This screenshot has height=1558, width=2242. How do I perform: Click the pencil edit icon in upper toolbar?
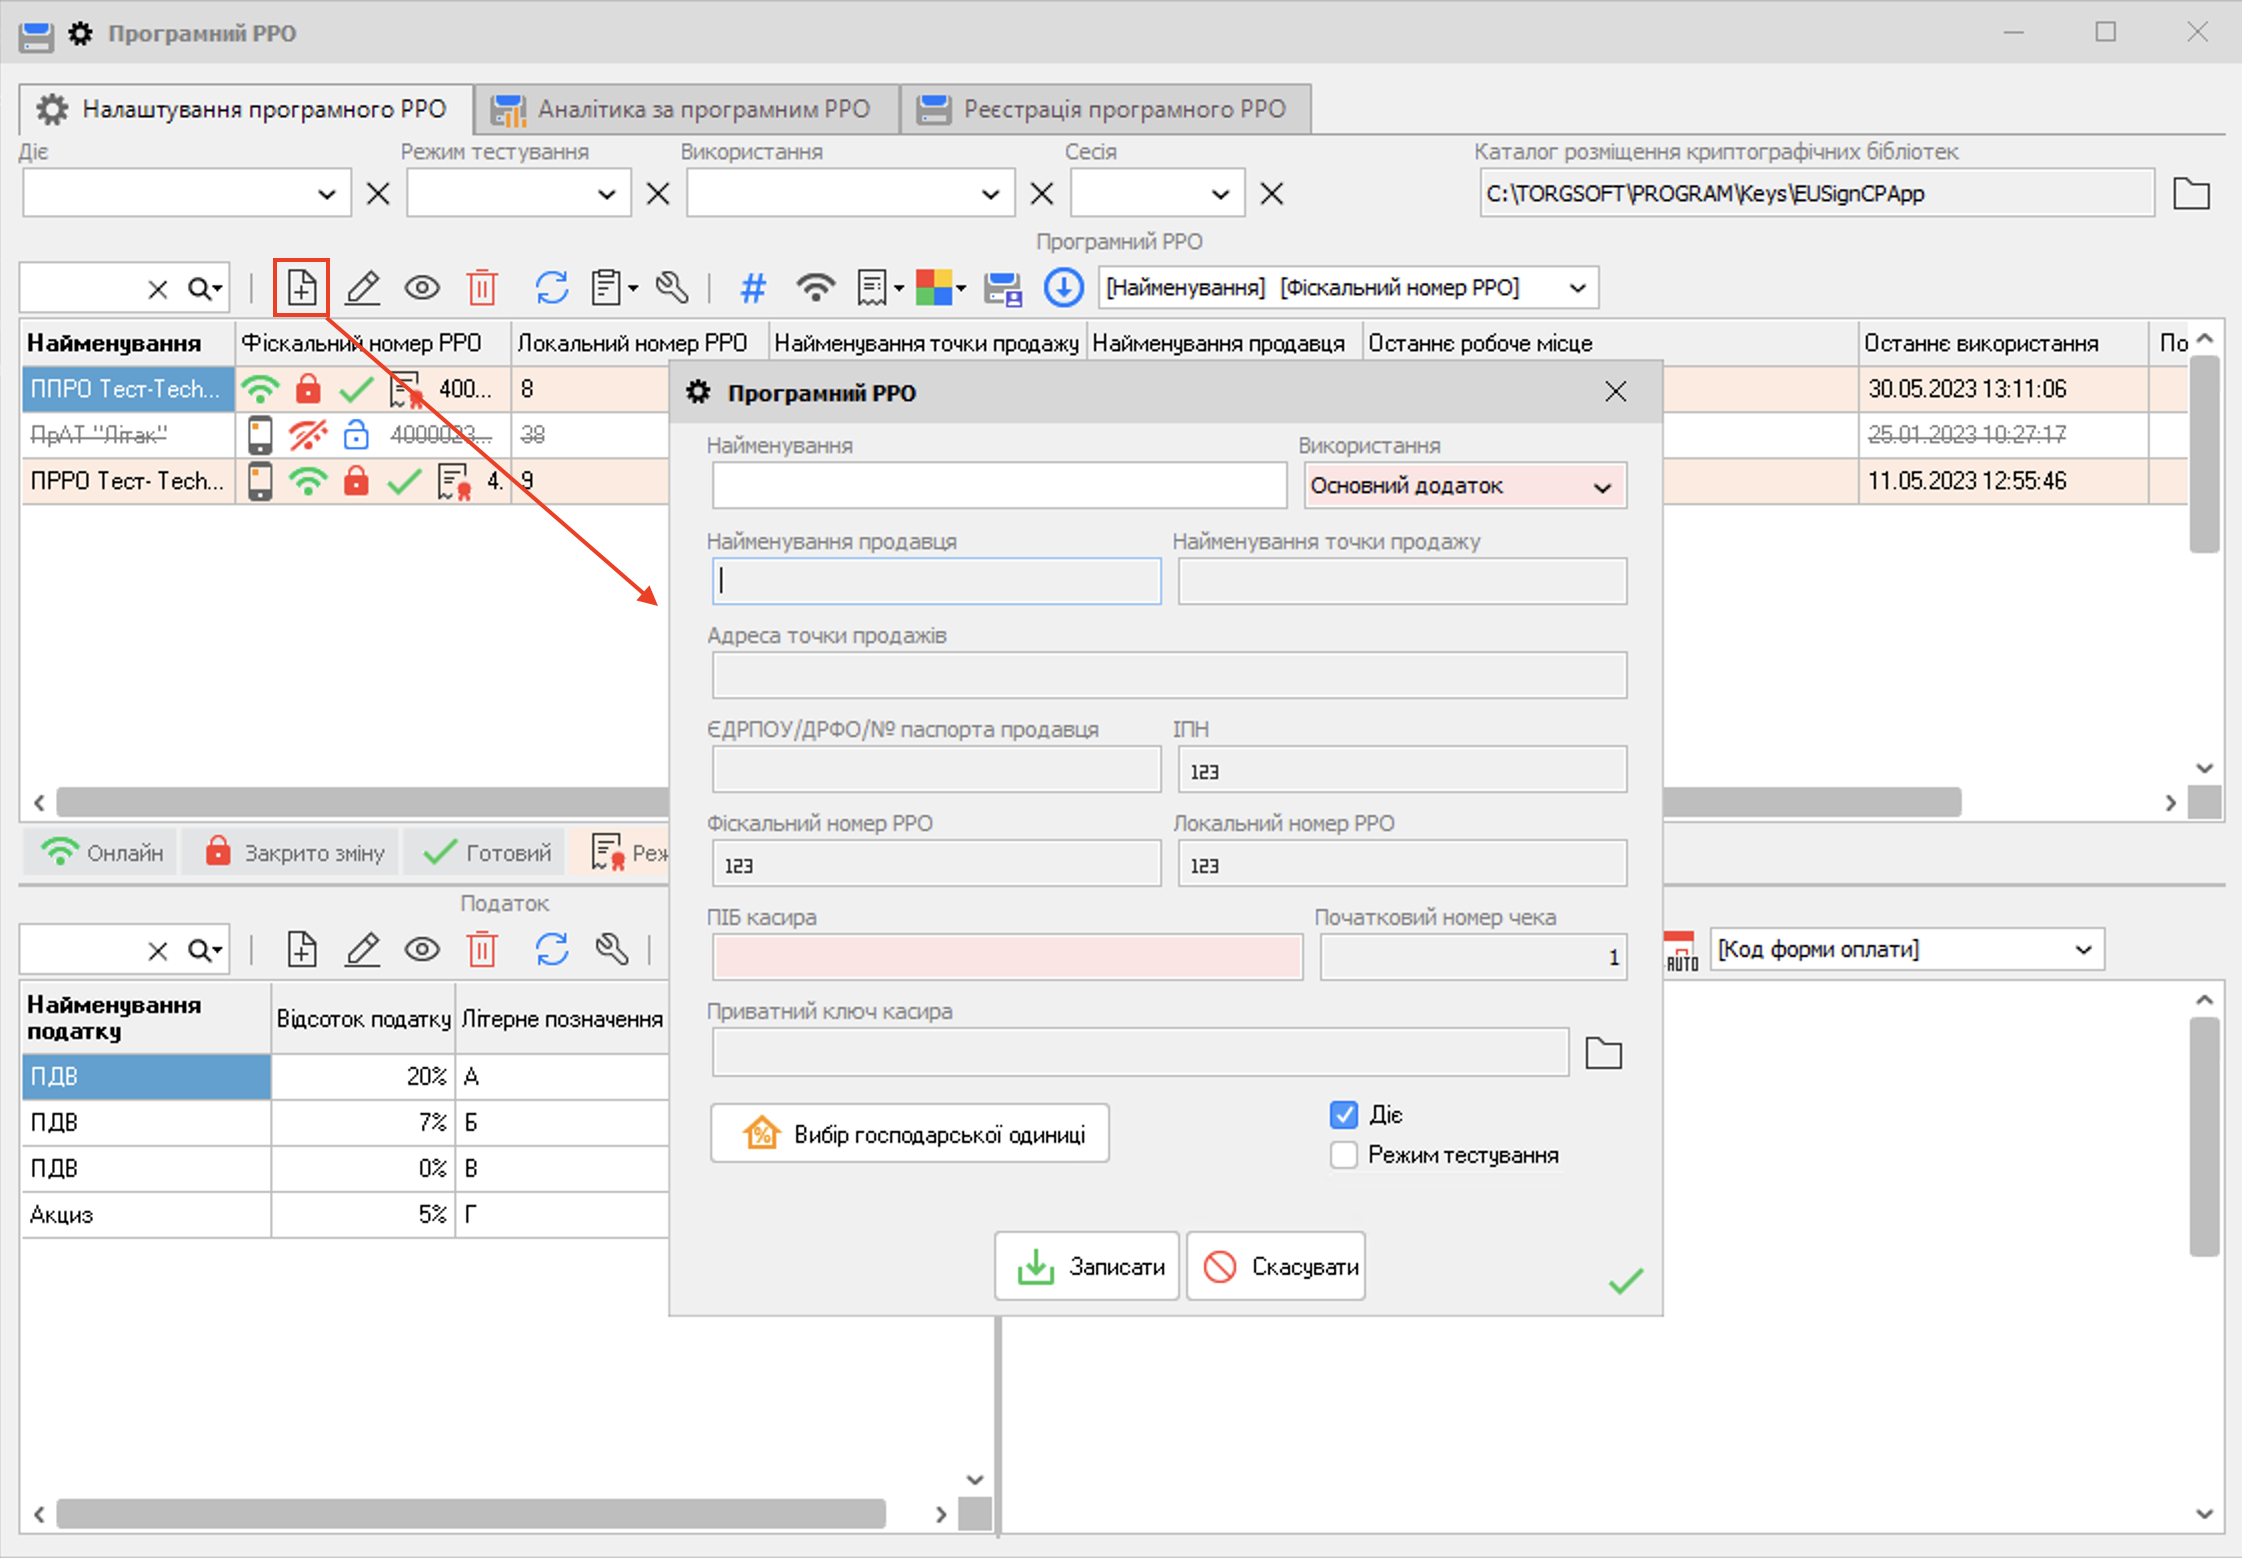(x=362, y=288)
